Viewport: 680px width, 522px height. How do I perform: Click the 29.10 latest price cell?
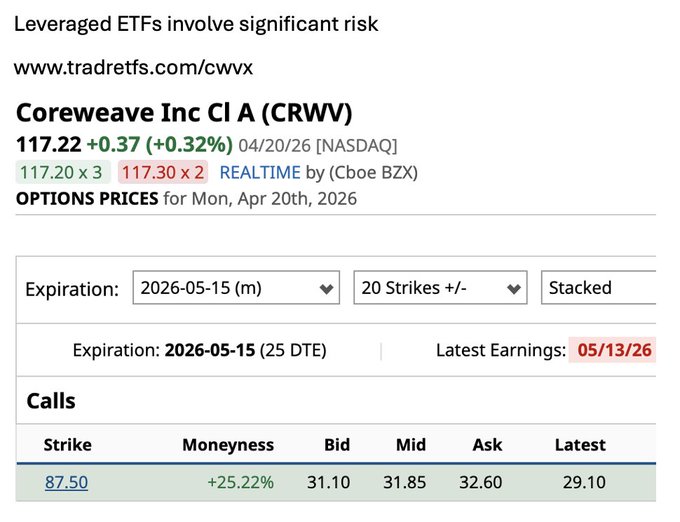click(x=583, y=482)
